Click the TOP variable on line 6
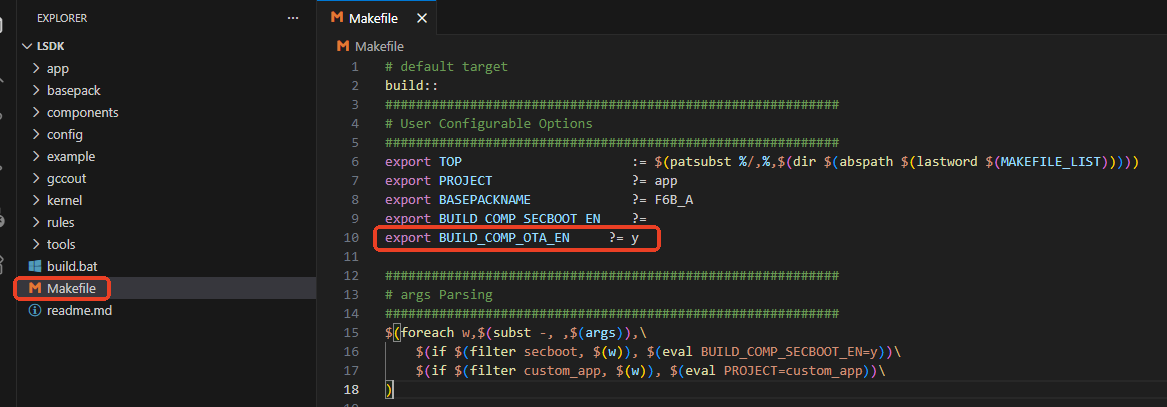Screen dimensions: 1167x407 (450, 161)
